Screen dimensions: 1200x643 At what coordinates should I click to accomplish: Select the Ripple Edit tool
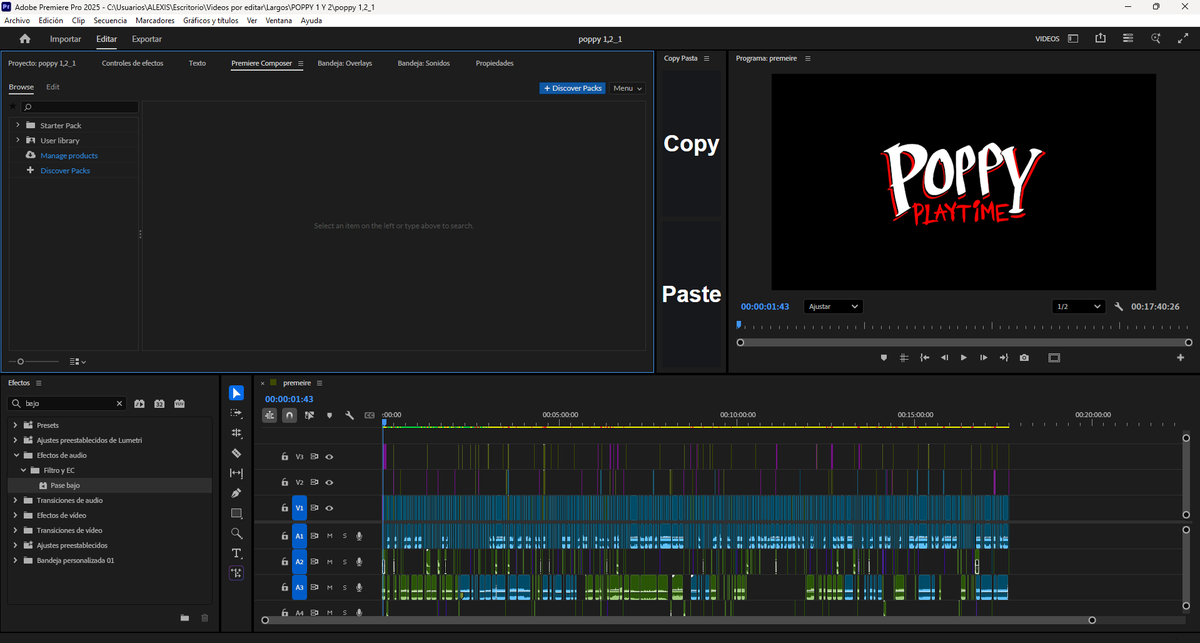click(x=236, y=433)
